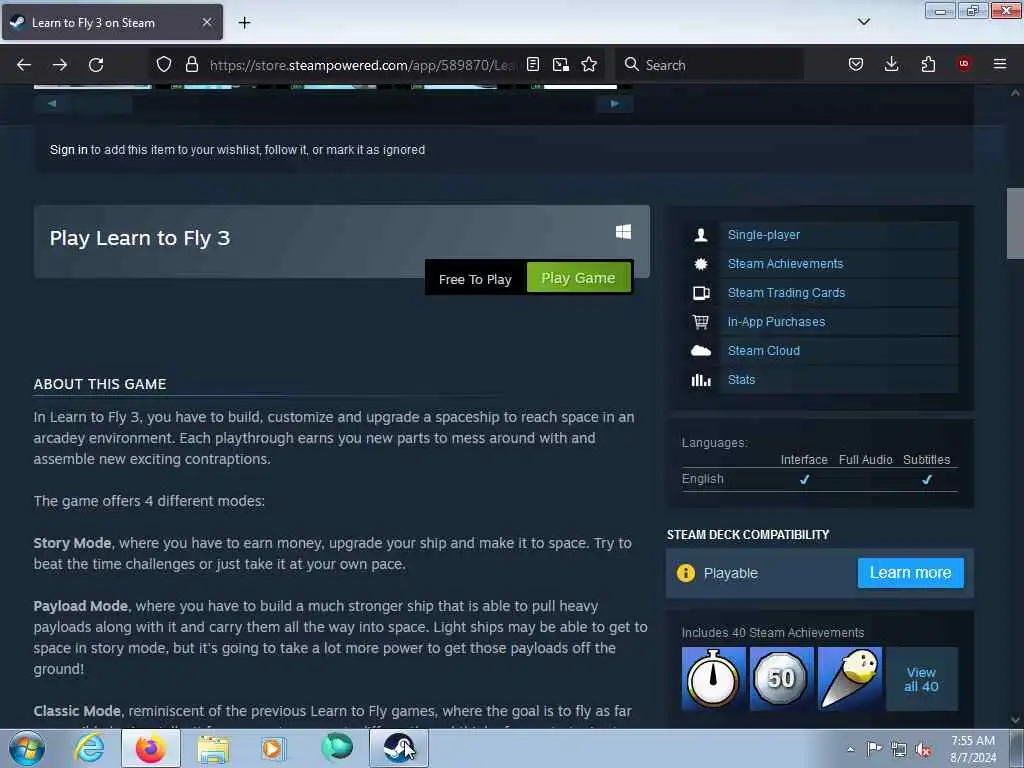1024x768 pixels.
Task: Click the Steam Deck Learn more button
Action: (x=910, y=573)
